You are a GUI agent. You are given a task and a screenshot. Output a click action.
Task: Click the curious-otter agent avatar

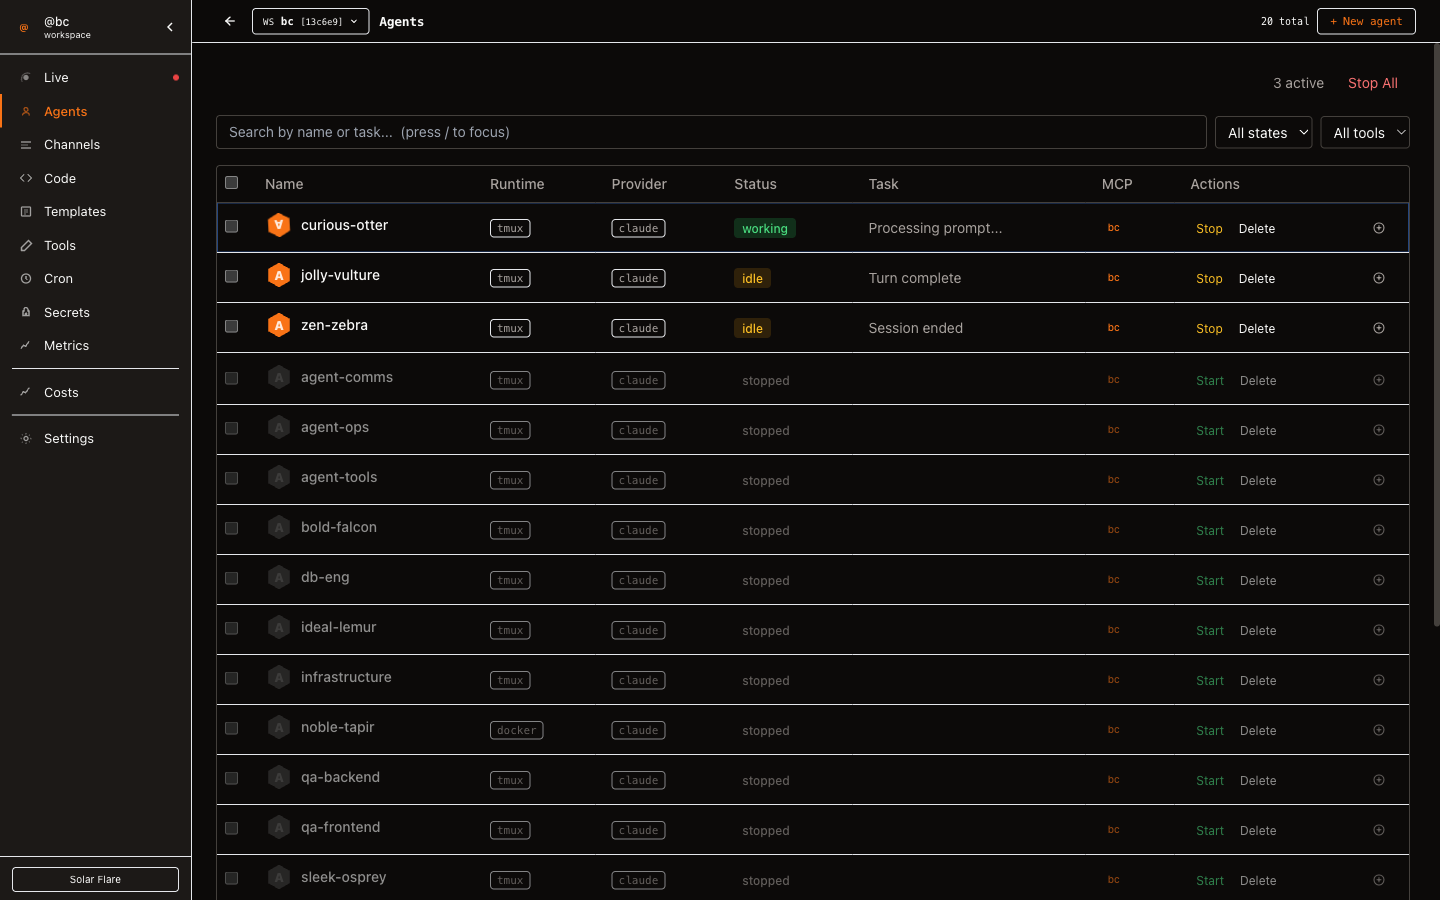[279, 225]
